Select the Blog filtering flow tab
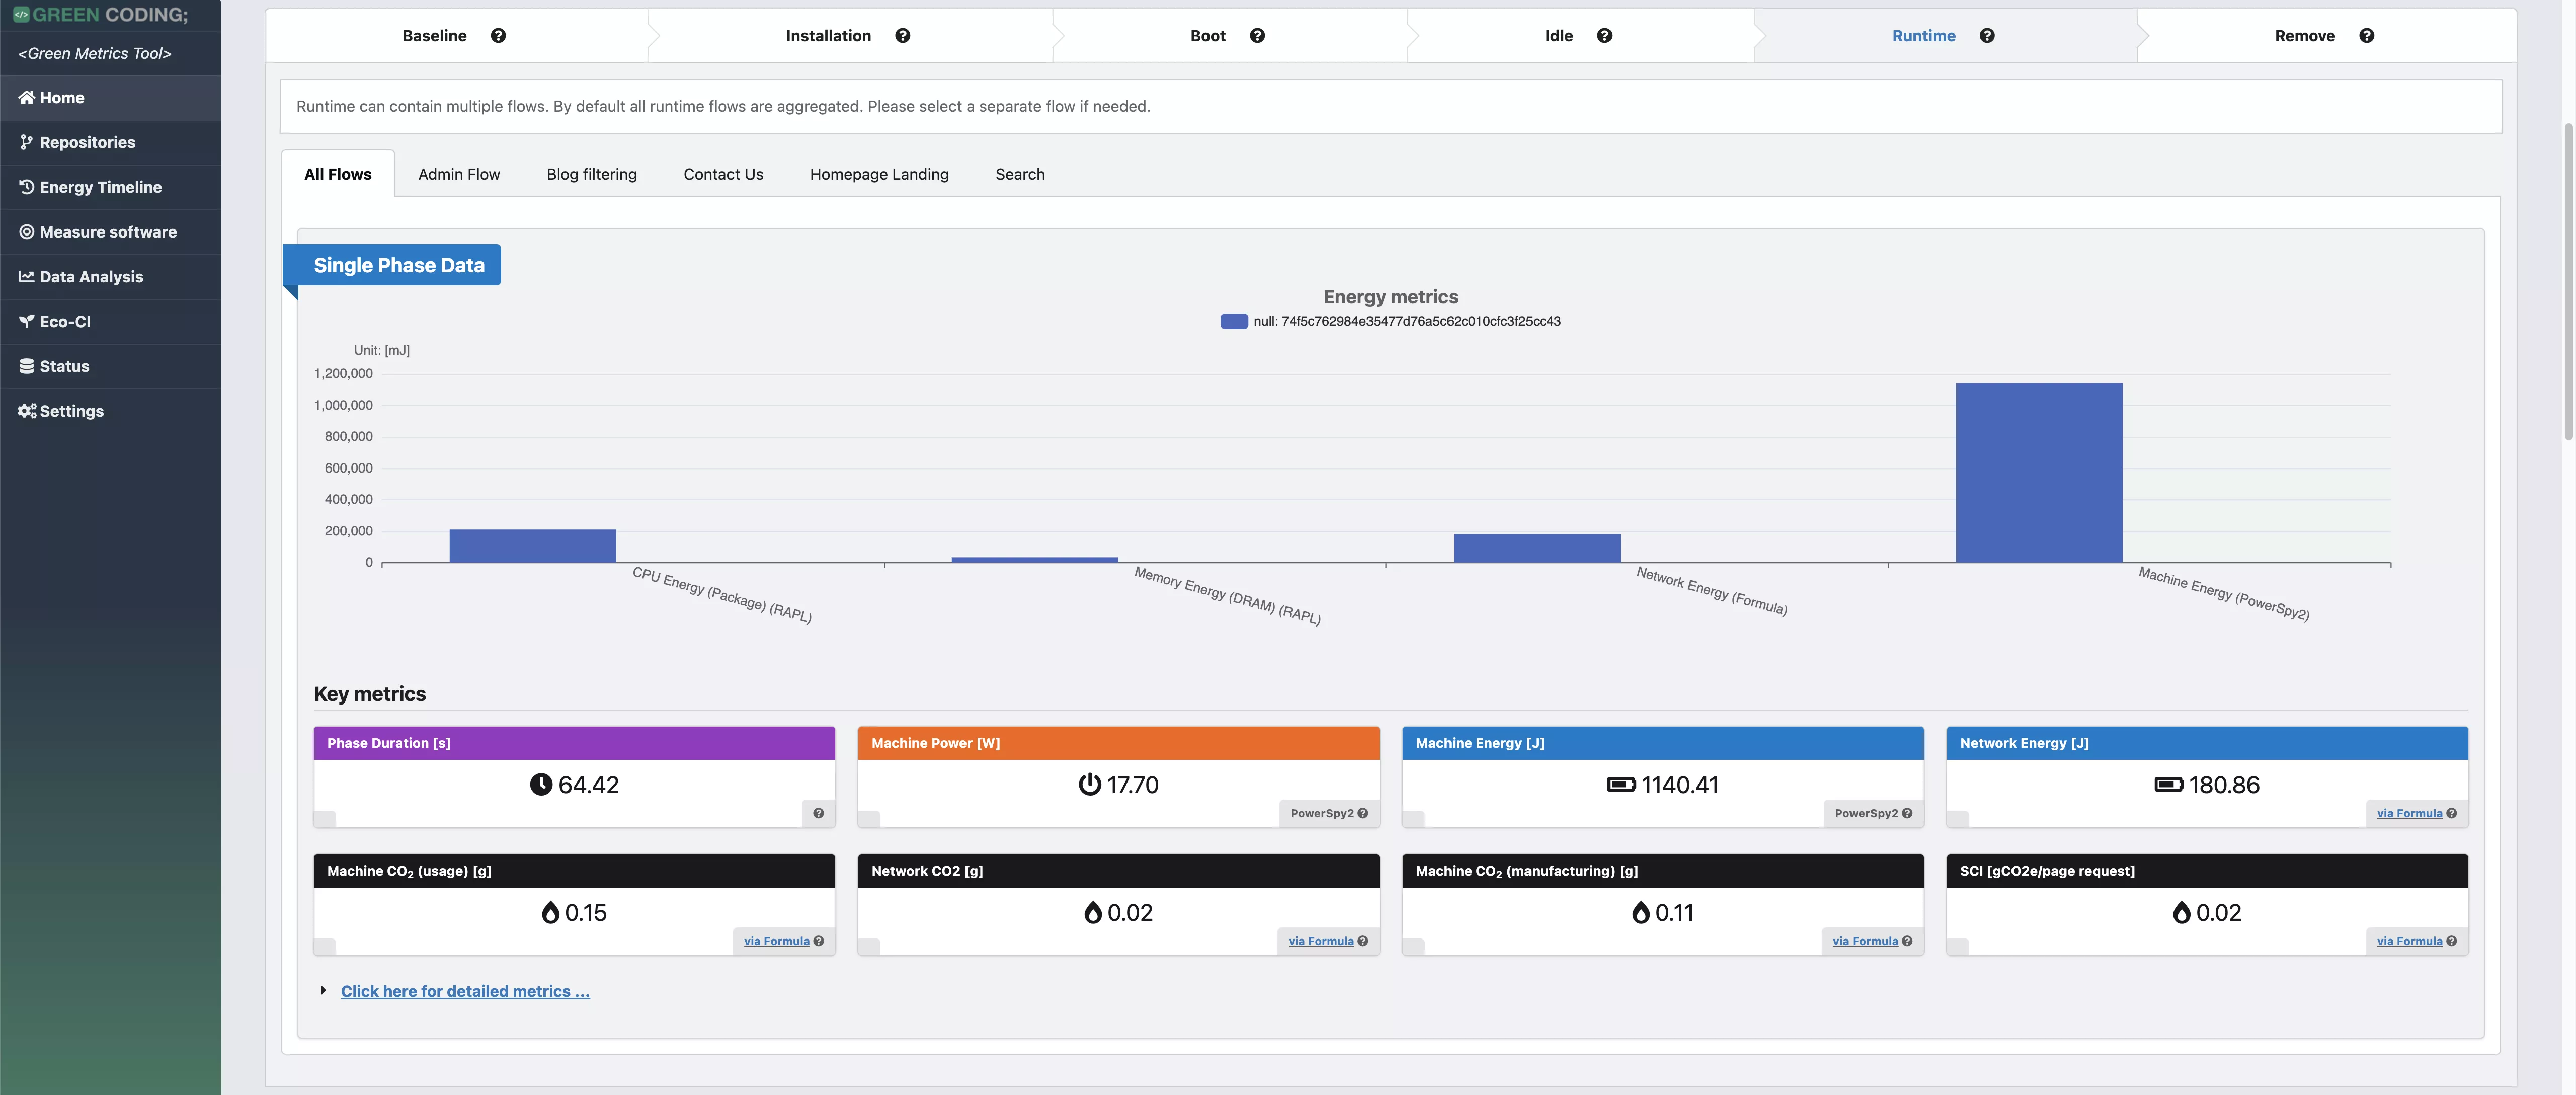This screenshot has width=2576, height=1095. (x=591, y=174)
